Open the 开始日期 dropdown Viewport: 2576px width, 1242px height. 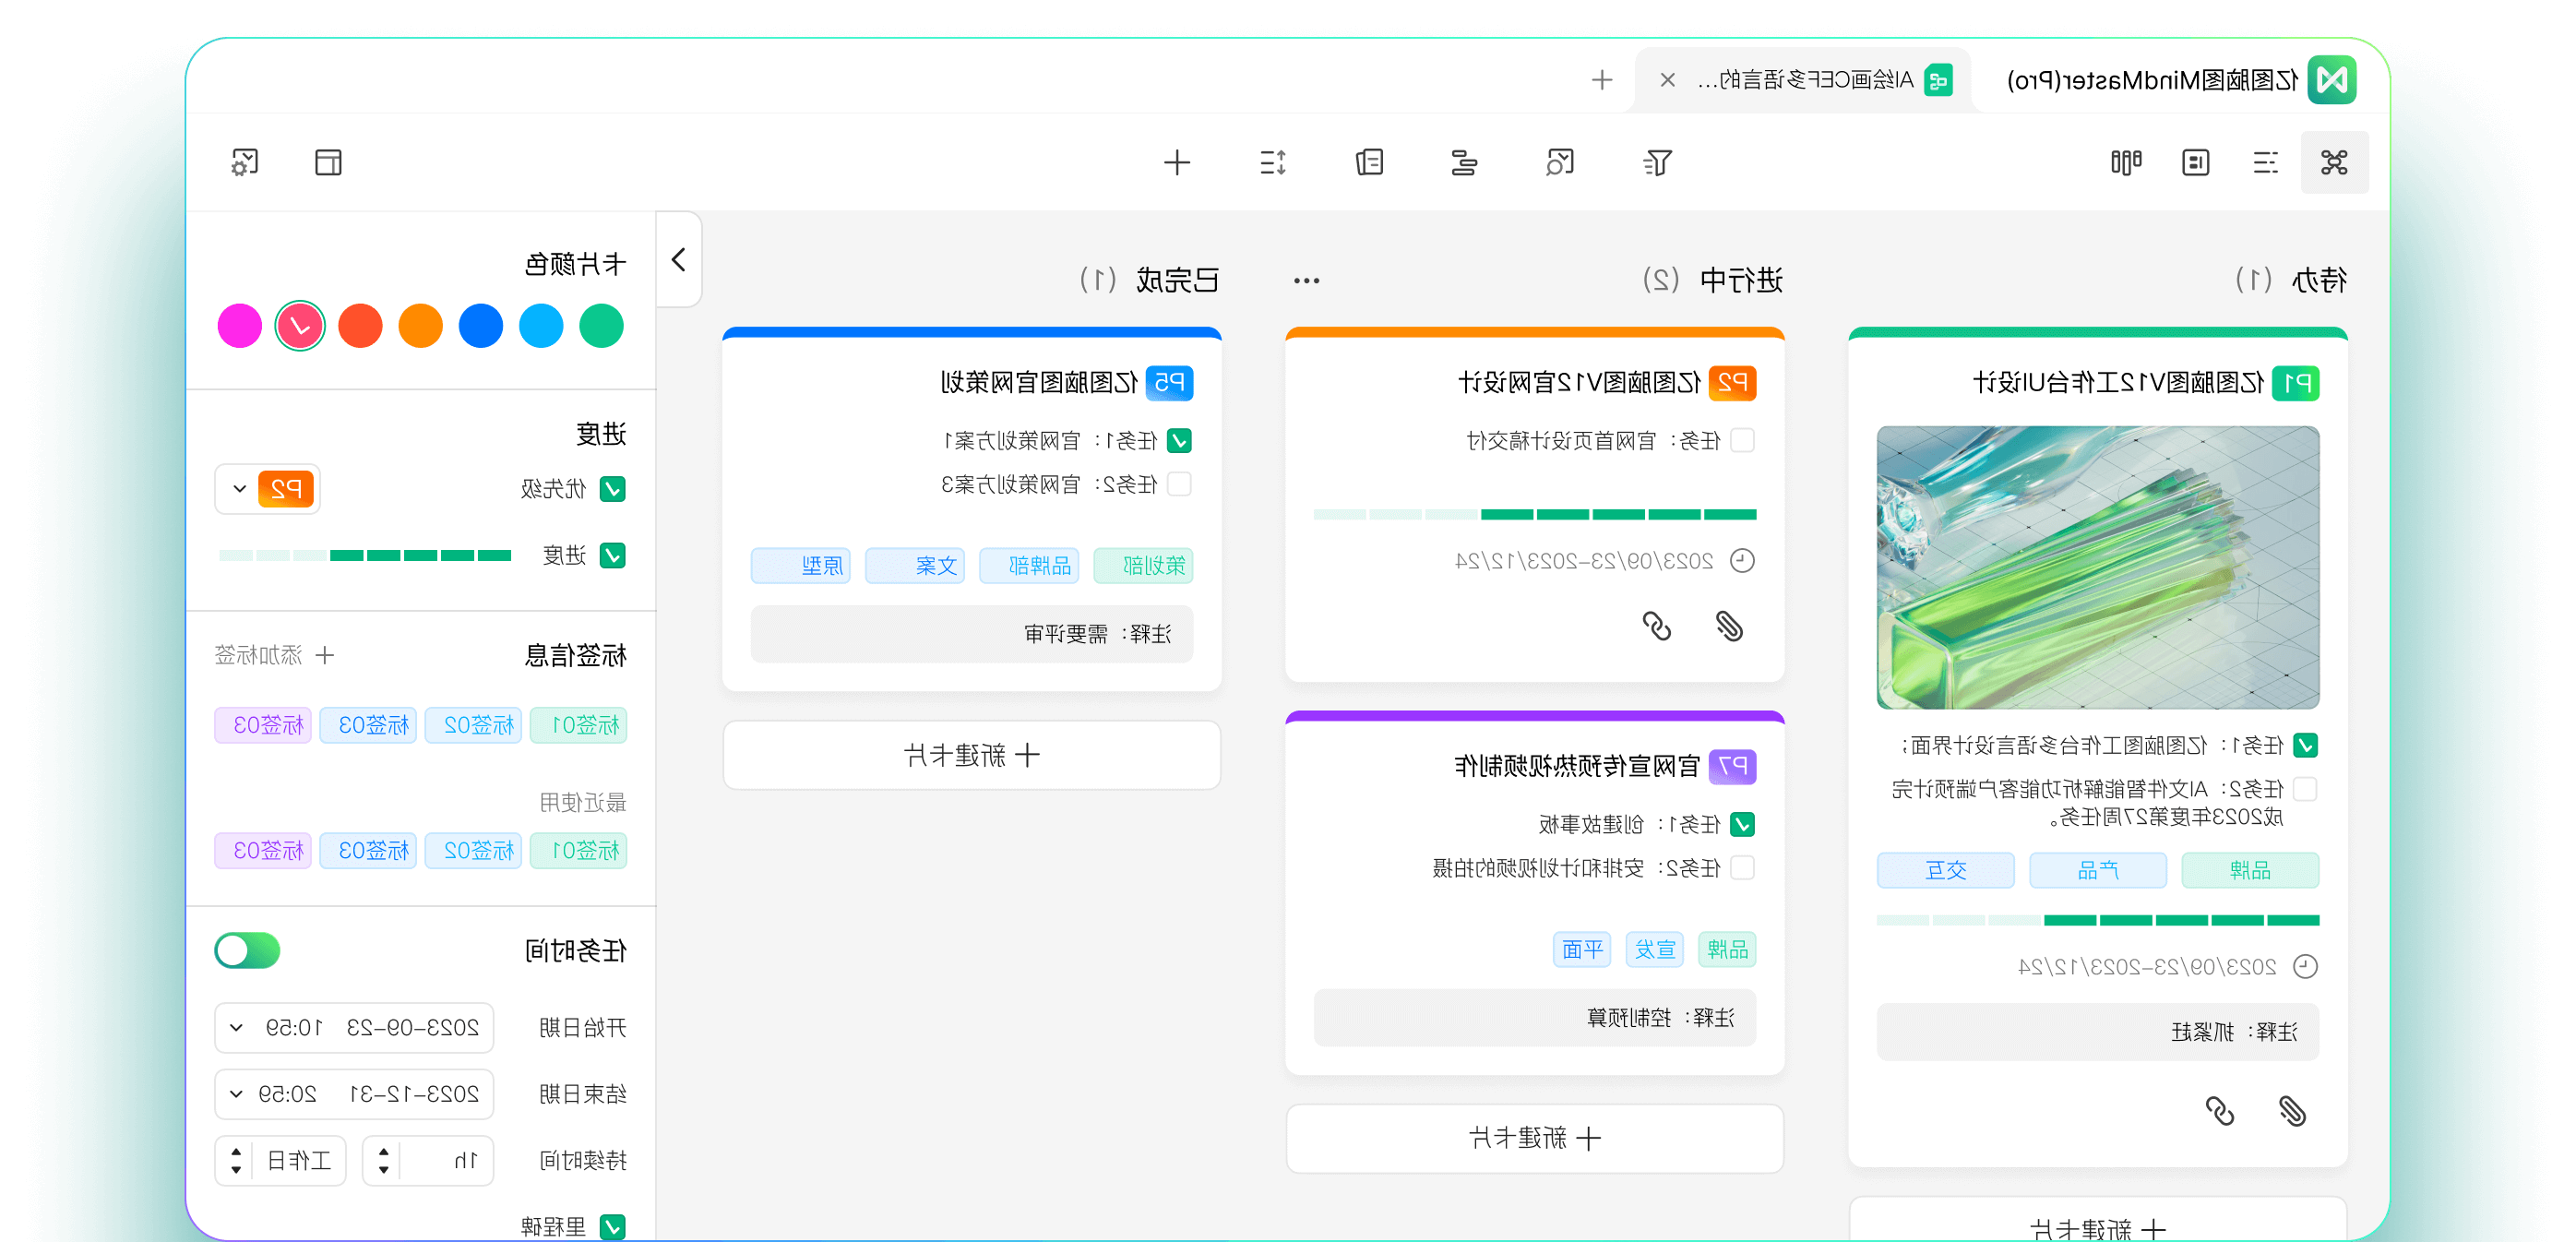click(x=354, y=1027)
